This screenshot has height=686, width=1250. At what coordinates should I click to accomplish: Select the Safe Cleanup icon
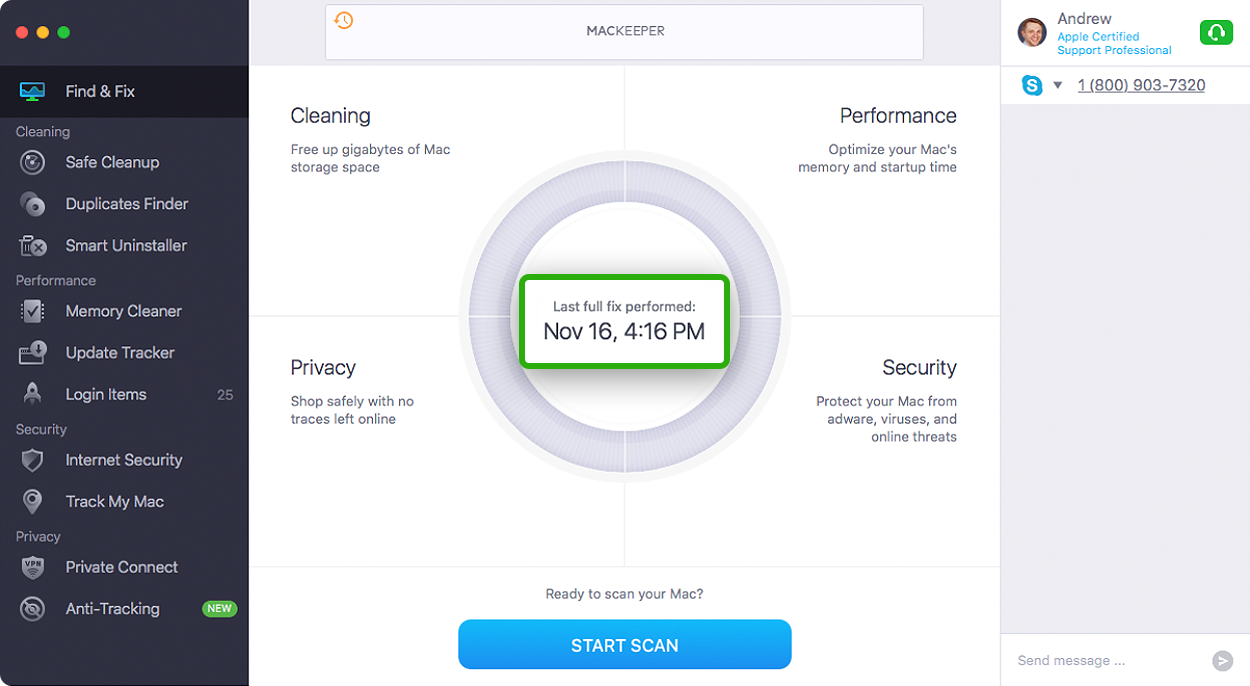tap(33, 162)
